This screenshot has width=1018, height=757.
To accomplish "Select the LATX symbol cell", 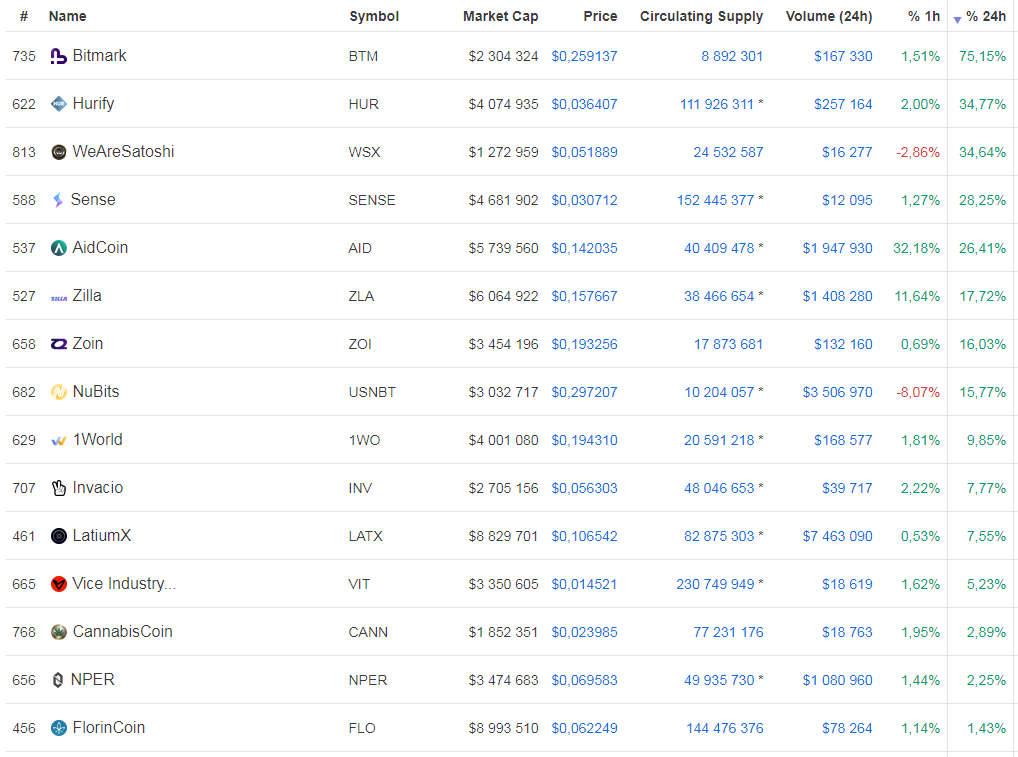I will pyautogui.click(x=366, y=537).
